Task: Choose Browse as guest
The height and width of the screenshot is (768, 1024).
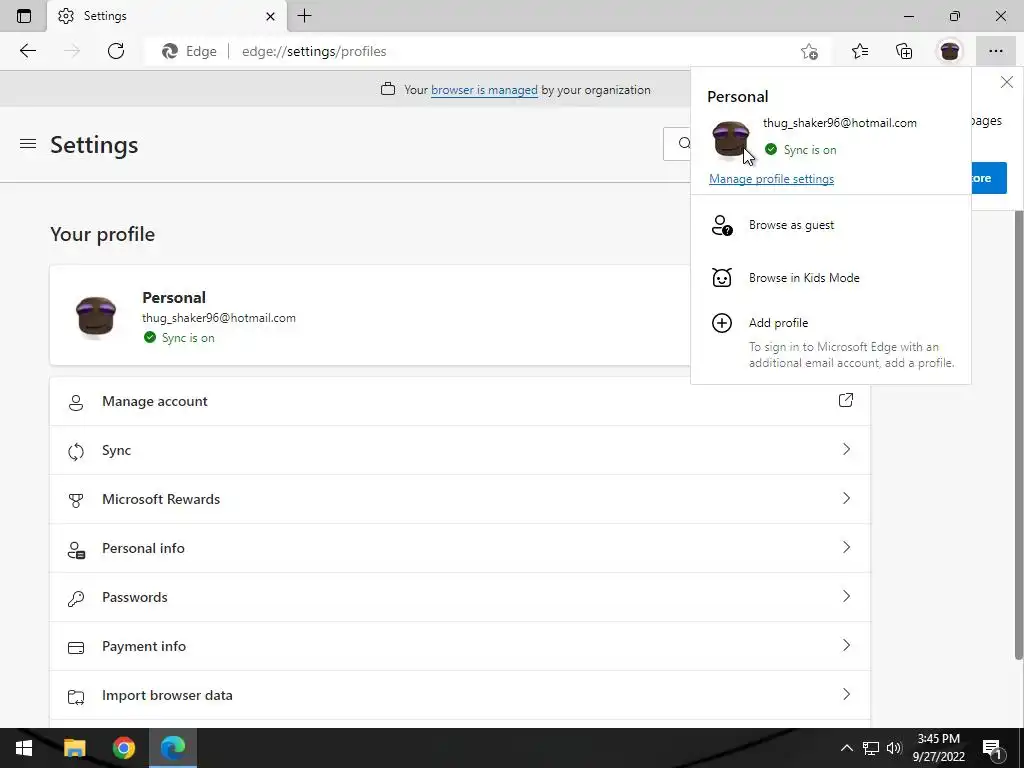Action: coord(831,225)
